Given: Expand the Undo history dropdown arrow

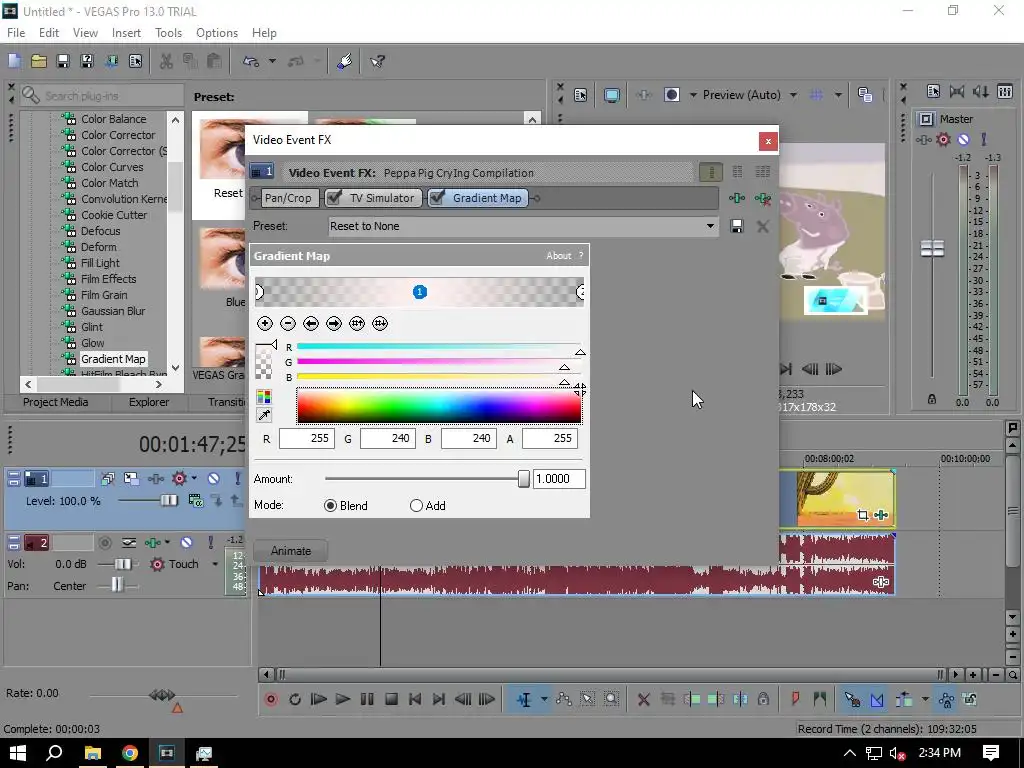Looking at the screenshot, I should 272,61.
